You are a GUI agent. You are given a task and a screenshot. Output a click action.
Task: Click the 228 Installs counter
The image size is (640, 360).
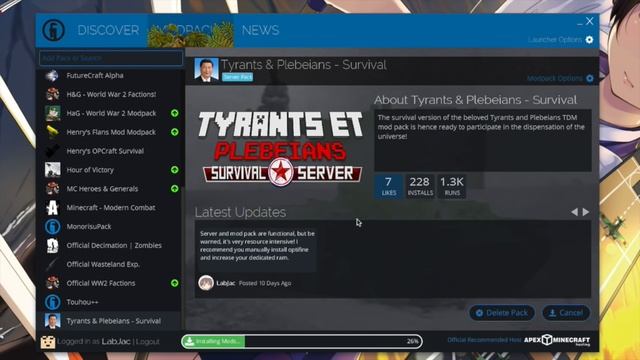[x=420, y=186]
